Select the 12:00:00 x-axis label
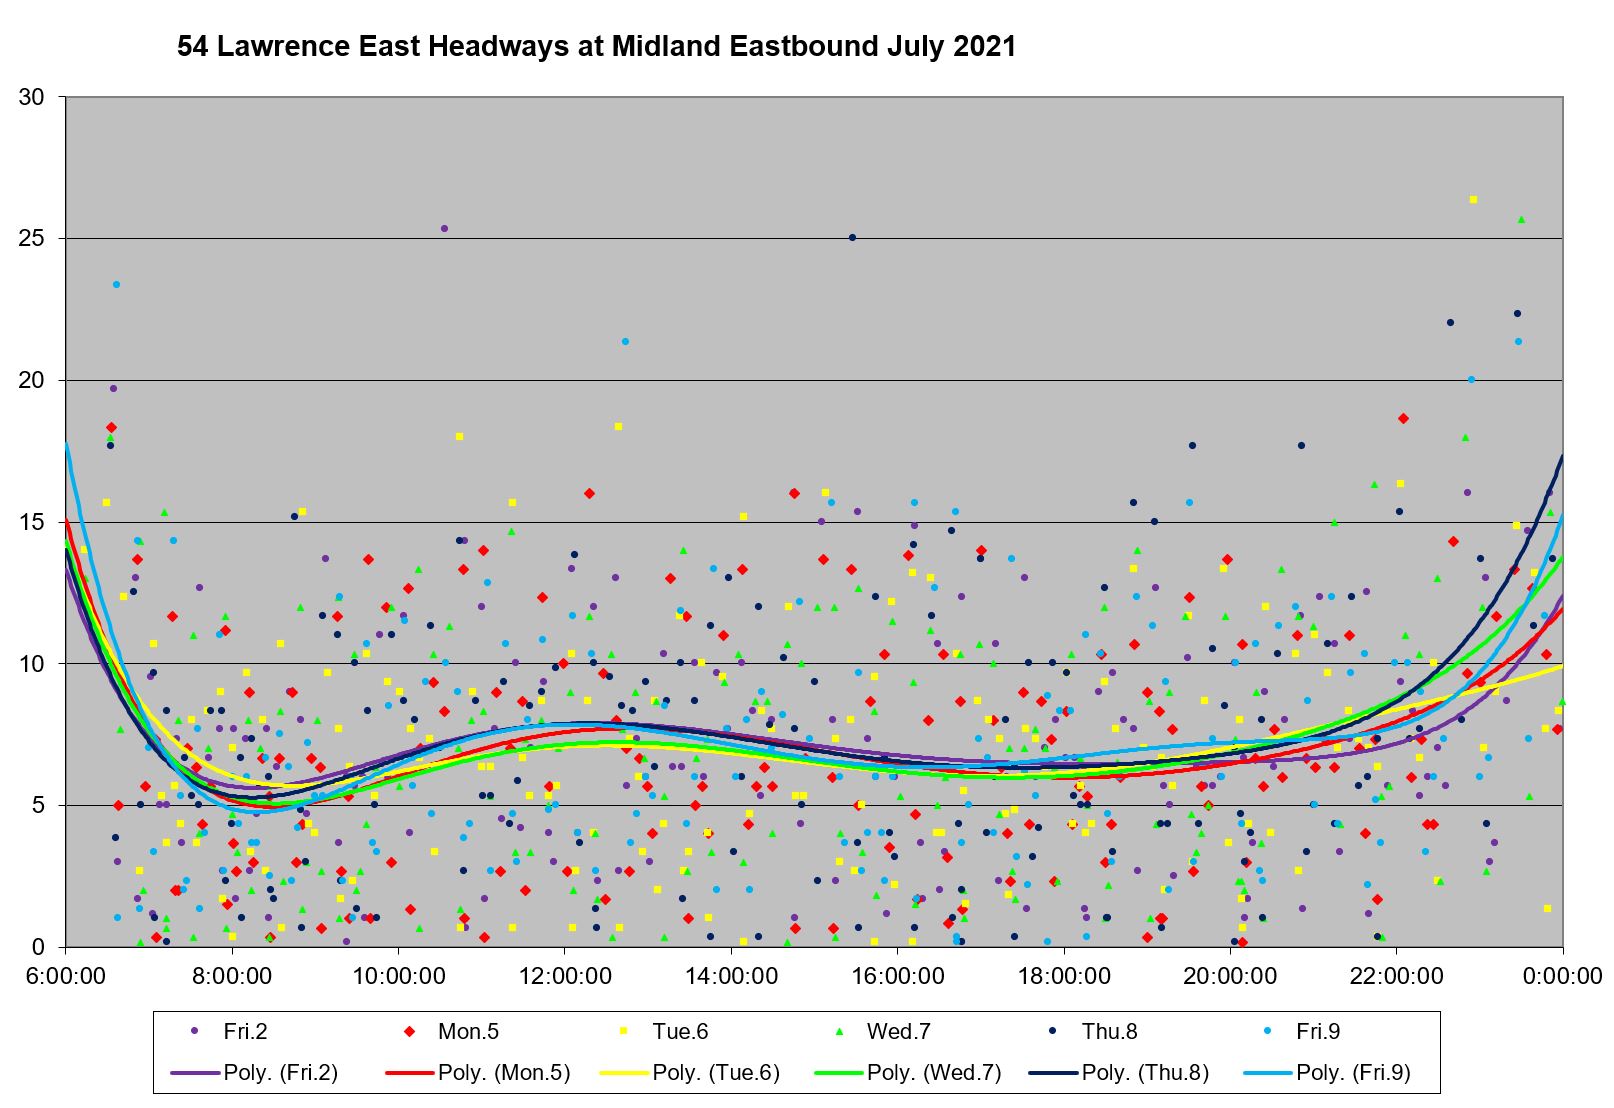1614x1108 pixels. pyautogui.click(x=565, y=976)
